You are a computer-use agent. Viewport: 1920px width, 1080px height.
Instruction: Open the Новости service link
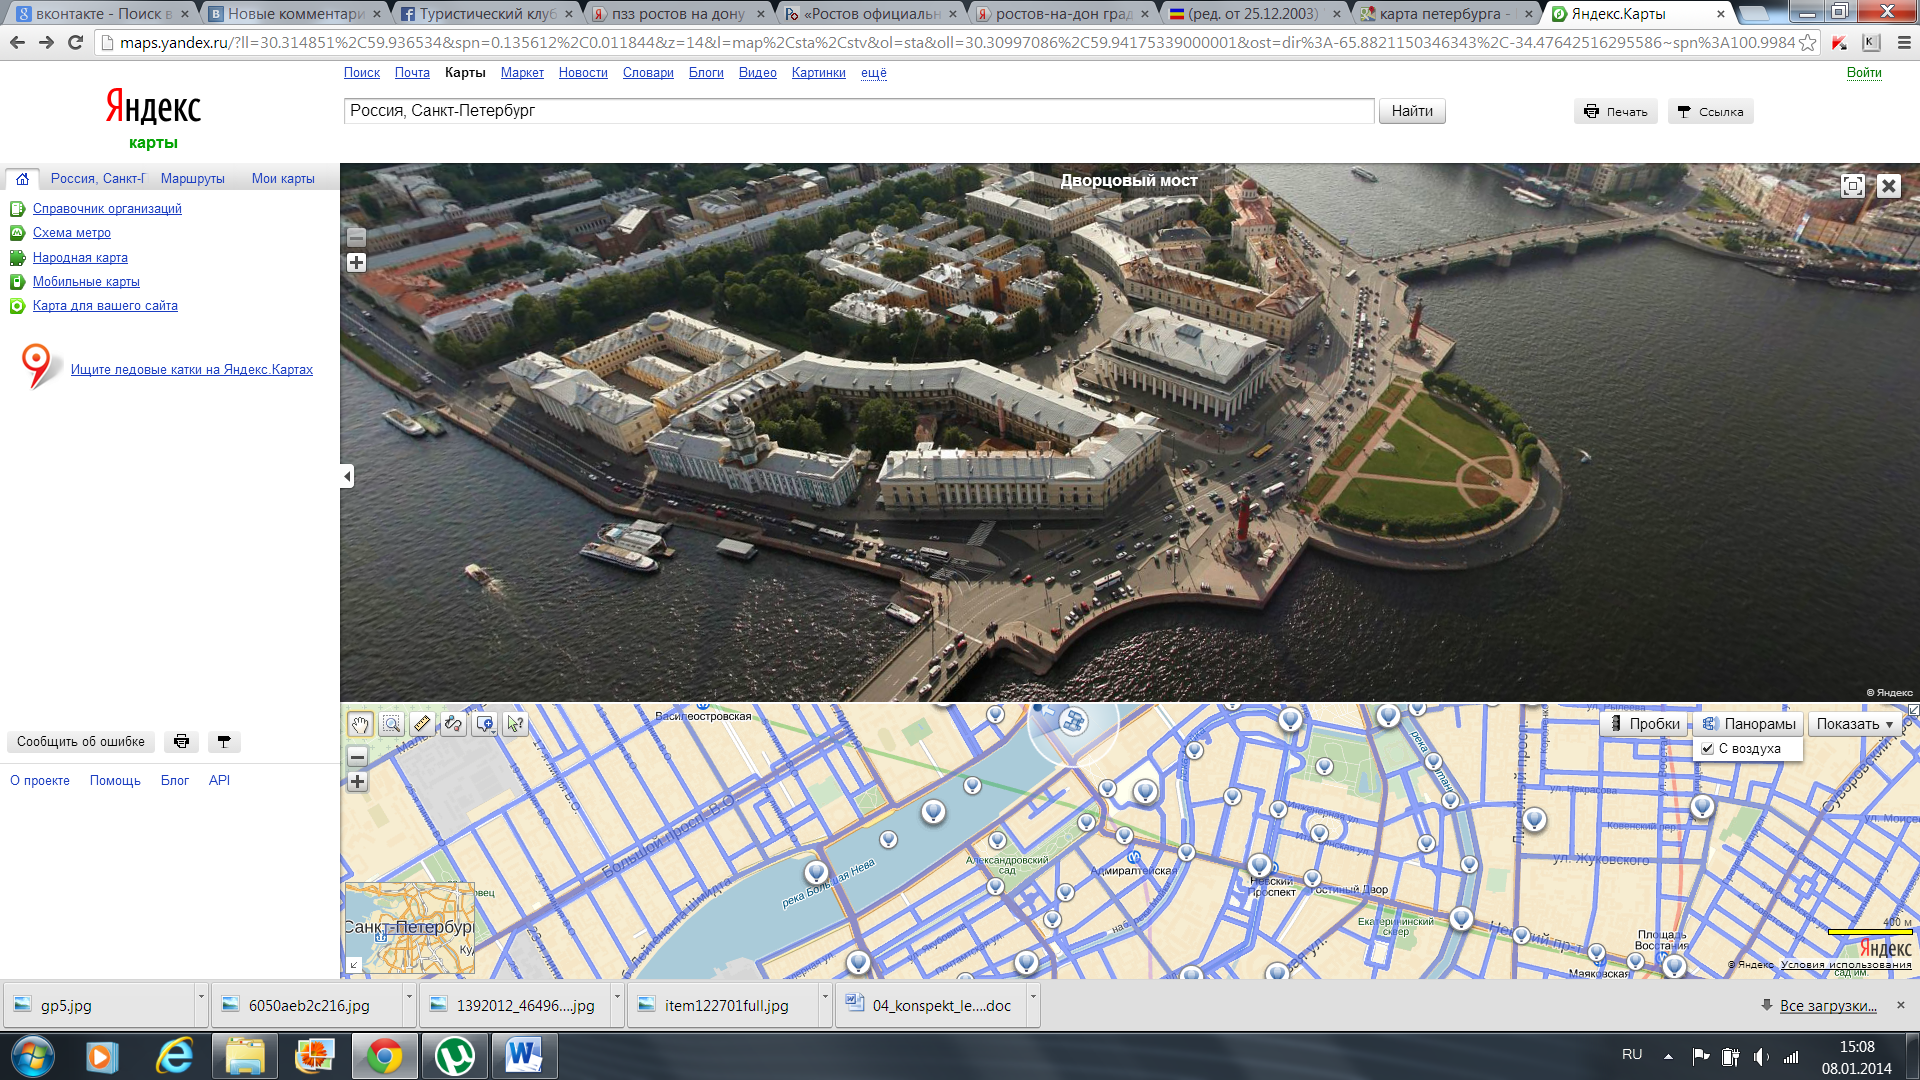[x=583, y=73]
